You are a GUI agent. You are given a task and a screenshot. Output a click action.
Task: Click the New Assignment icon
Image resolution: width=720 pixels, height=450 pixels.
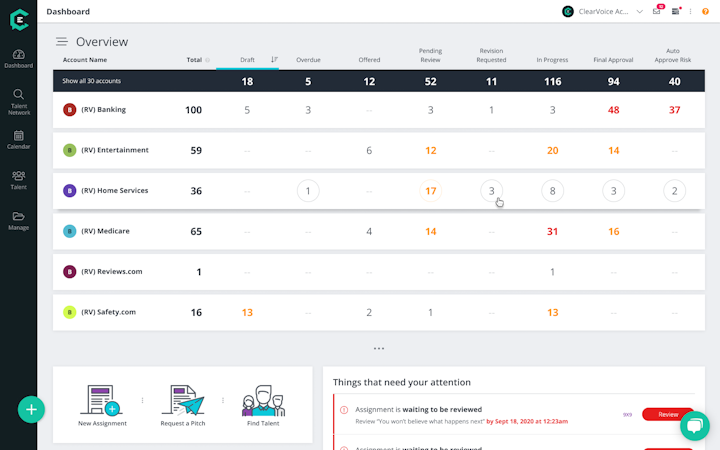click(102, 400)
